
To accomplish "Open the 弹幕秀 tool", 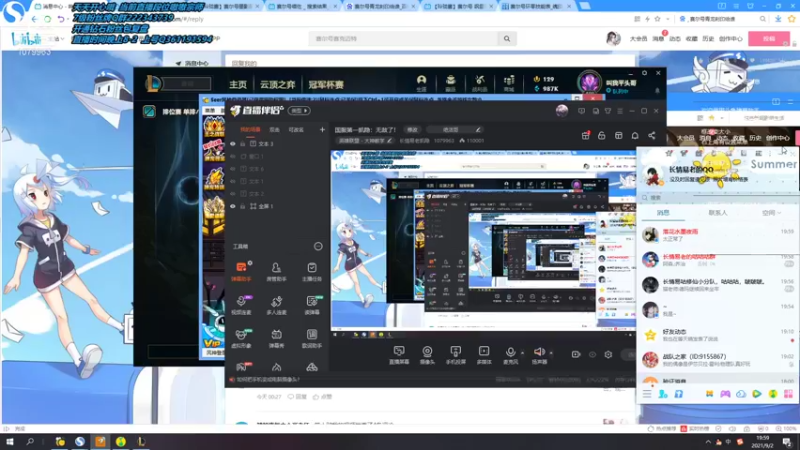I will point(276,338).
